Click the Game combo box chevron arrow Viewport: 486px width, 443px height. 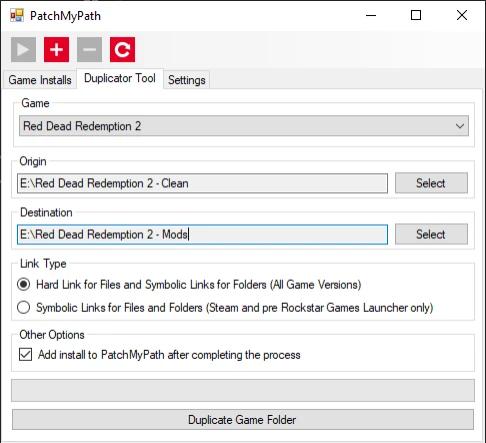(x=460, y=126)
